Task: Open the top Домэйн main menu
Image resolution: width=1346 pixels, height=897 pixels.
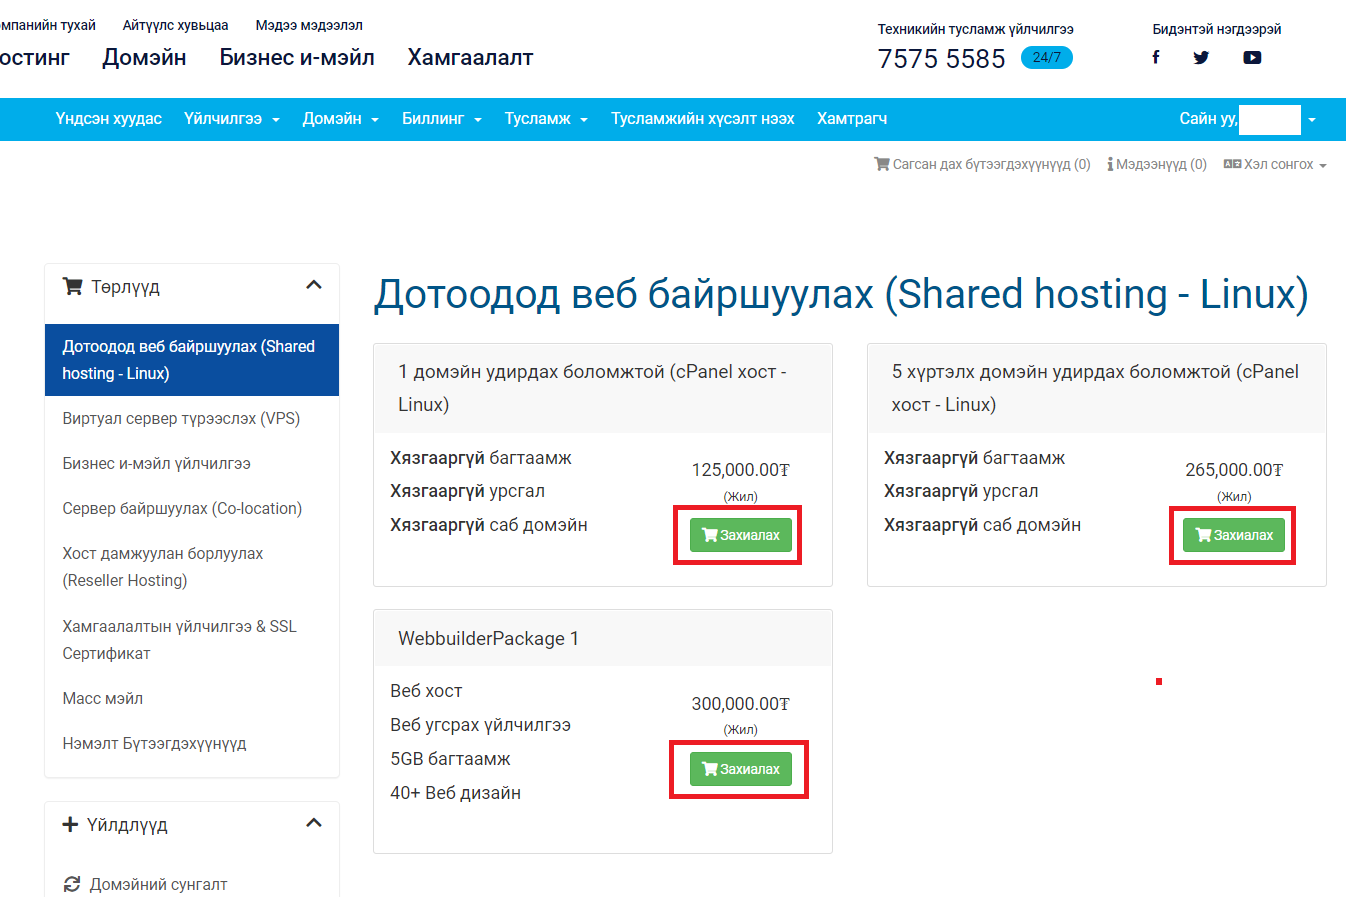Action: 144,57
